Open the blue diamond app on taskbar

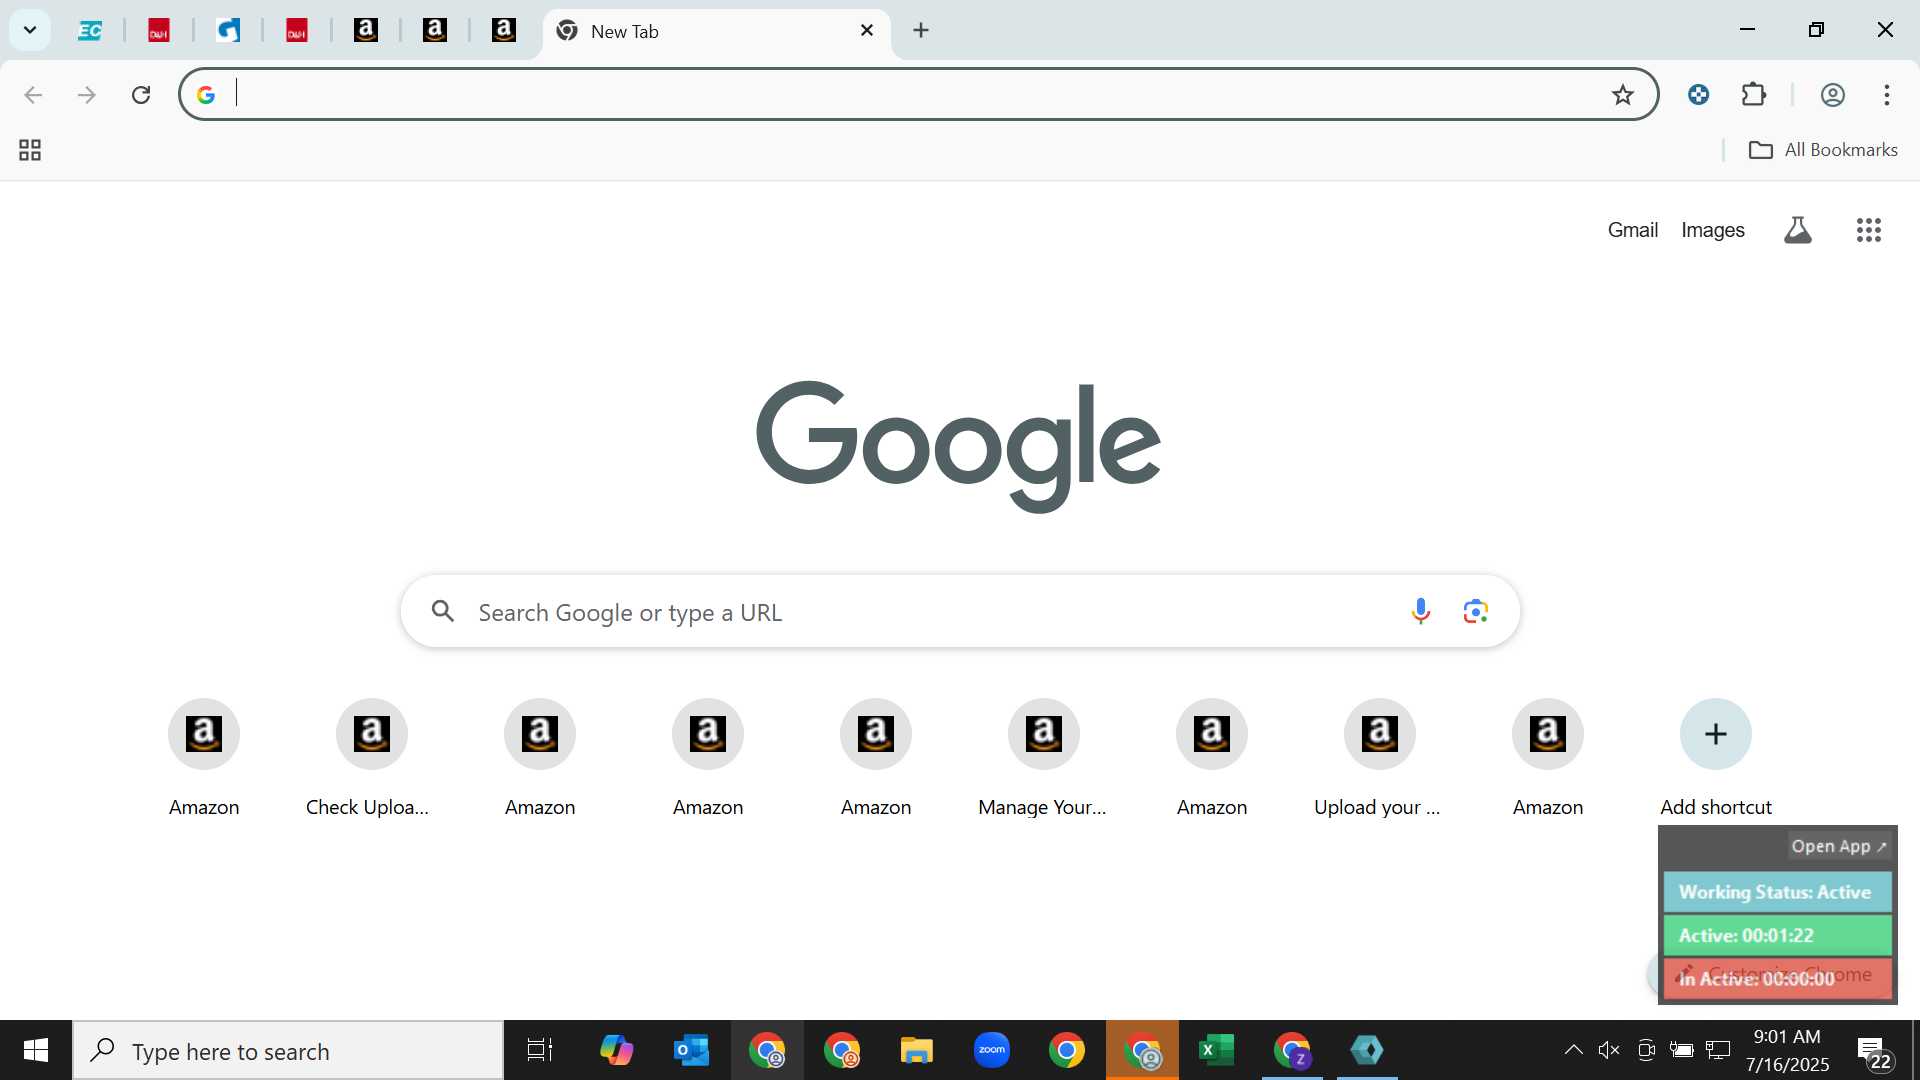click(1367, 1050)
